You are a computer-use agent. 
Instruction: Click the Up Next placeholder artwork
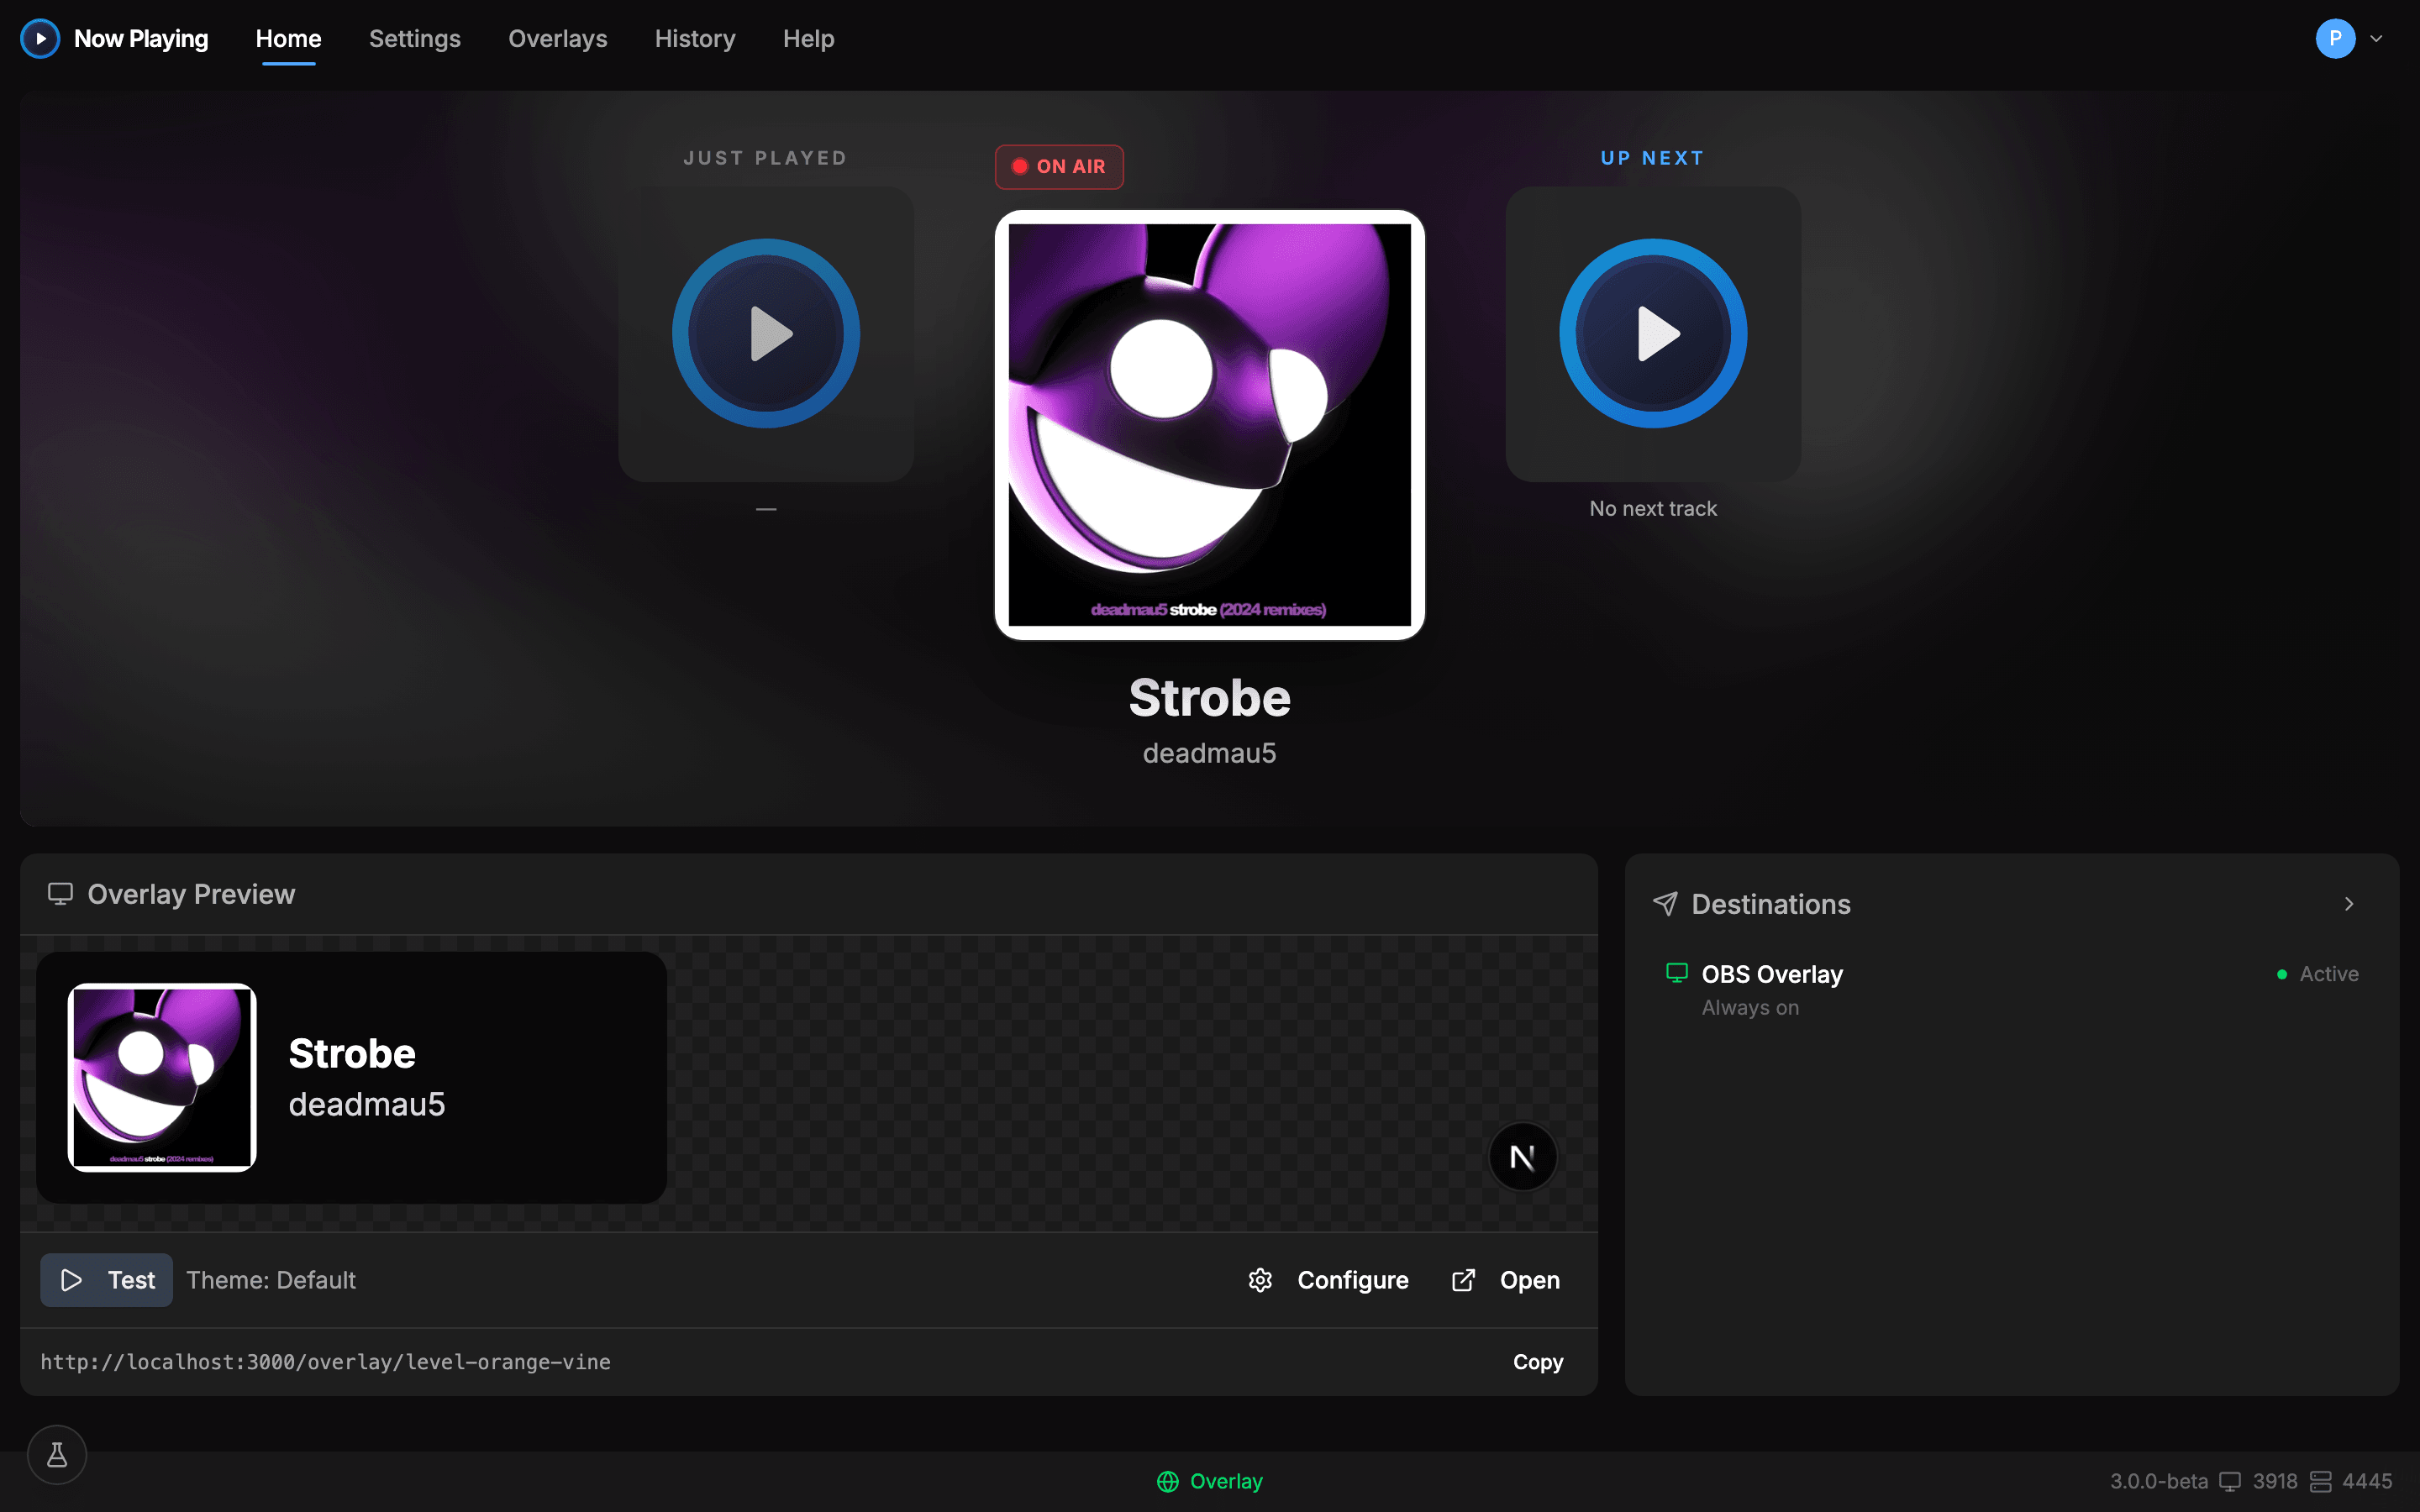pyautogui.click(x=1653, y=334)
